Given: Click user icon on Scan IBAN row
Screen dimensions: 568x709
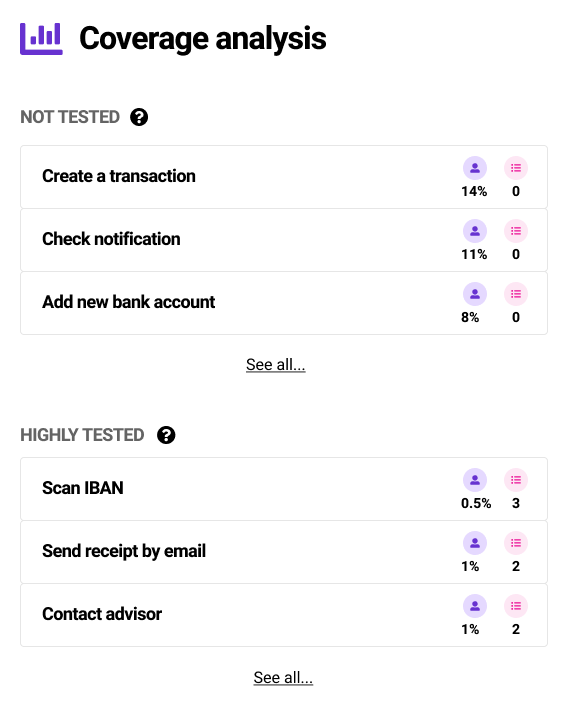Looking at the screenshot, I should tap(475, 480).
